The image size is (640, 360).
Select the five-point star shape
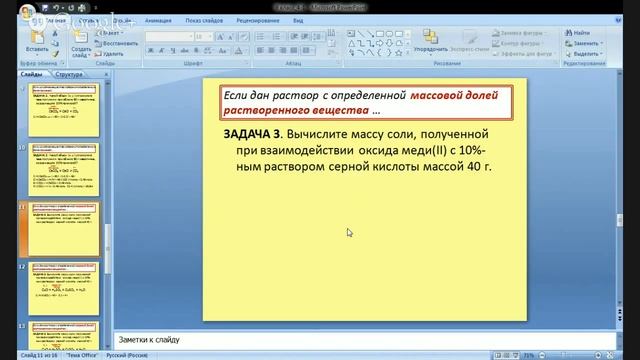tap(399, 53)
